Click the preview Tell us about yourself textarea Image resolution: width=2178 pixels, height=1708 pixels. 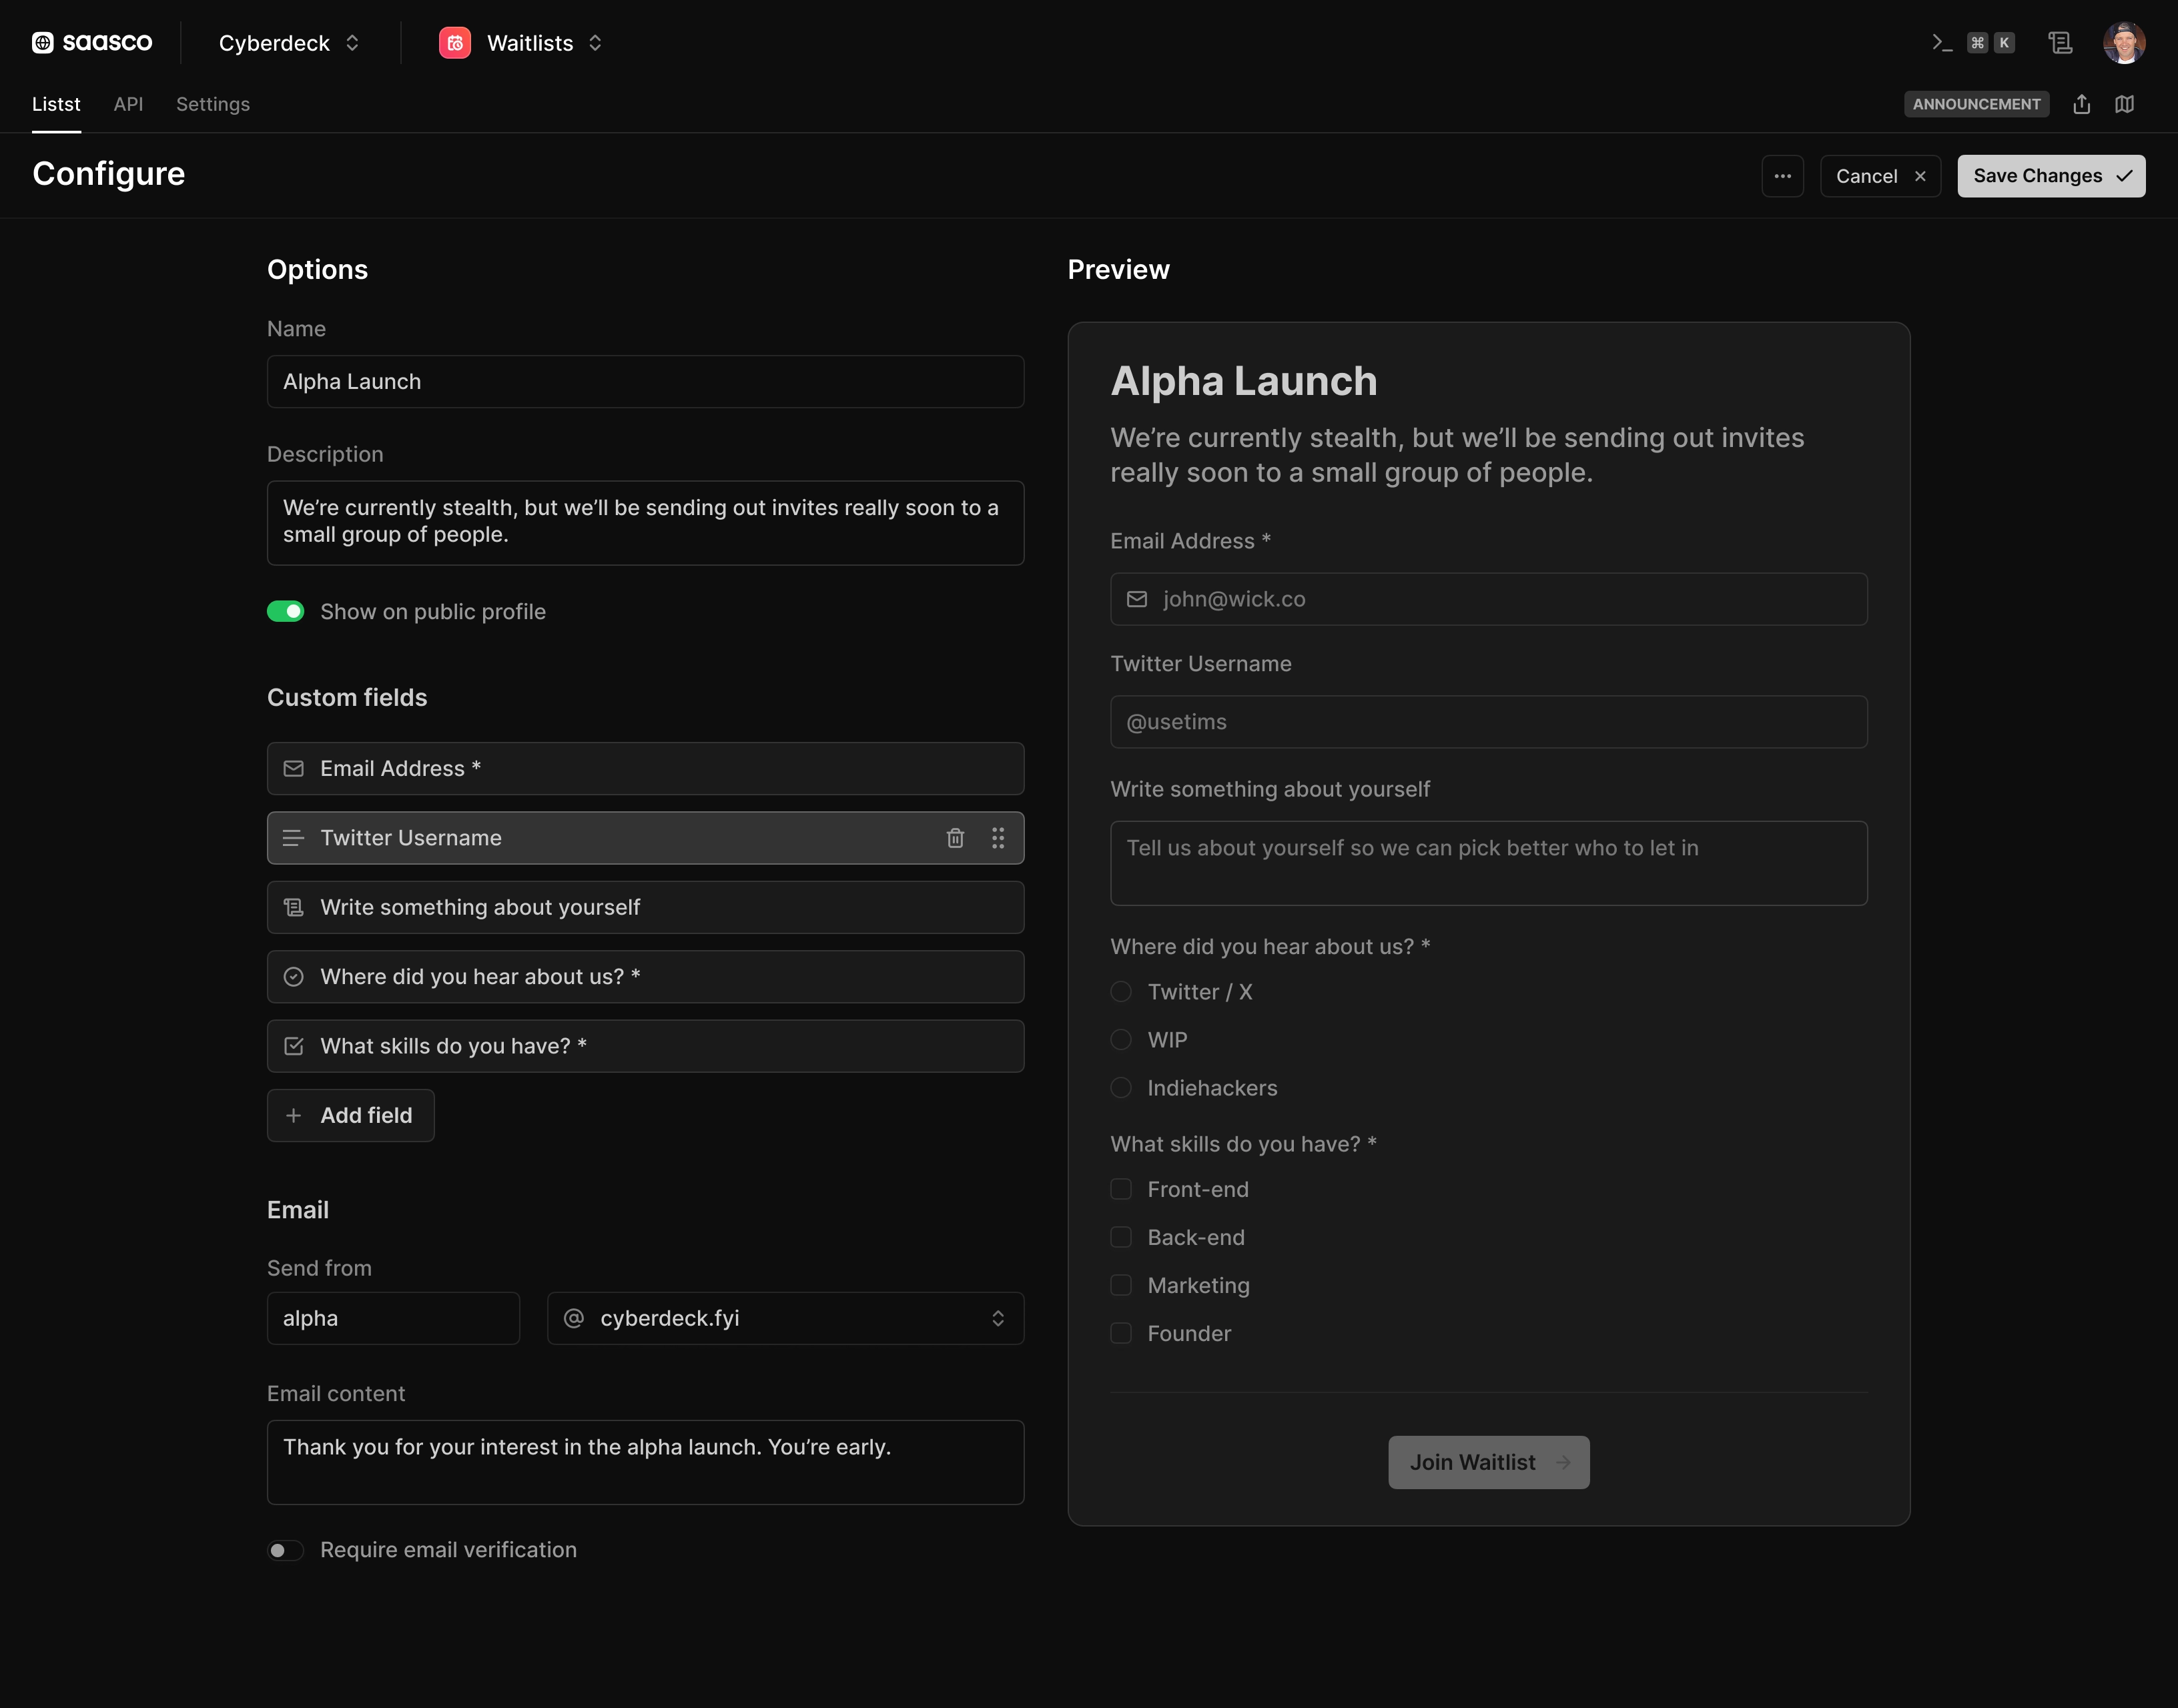point(1488,864)
